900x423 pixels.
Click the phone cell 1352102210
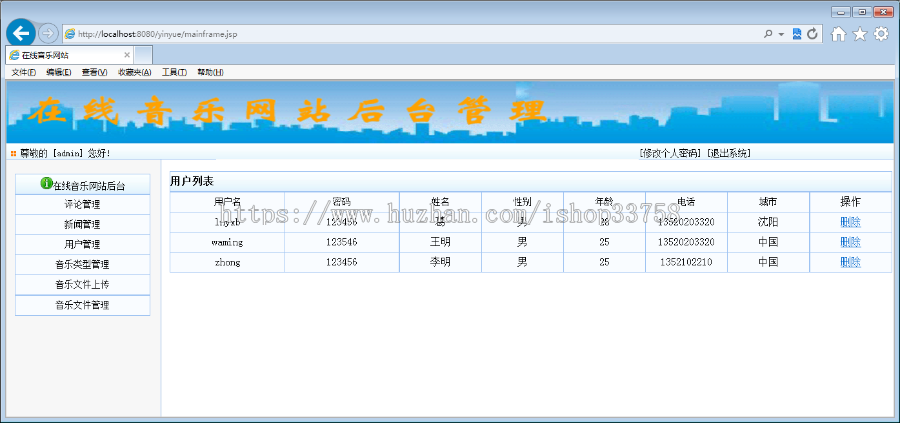[686, 262]
